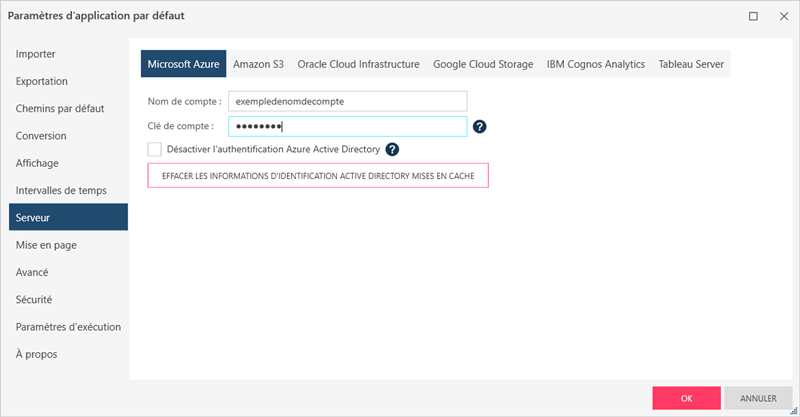
Task: Open the Oracle Cloud Infrastructure tab
Action: click(358, 64)
